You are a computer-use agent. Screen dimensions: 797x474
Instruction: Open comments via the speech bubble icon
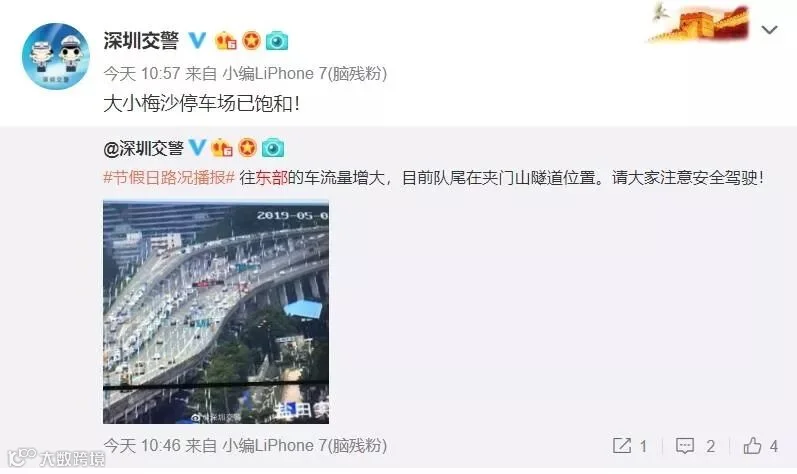pos(685,446)
